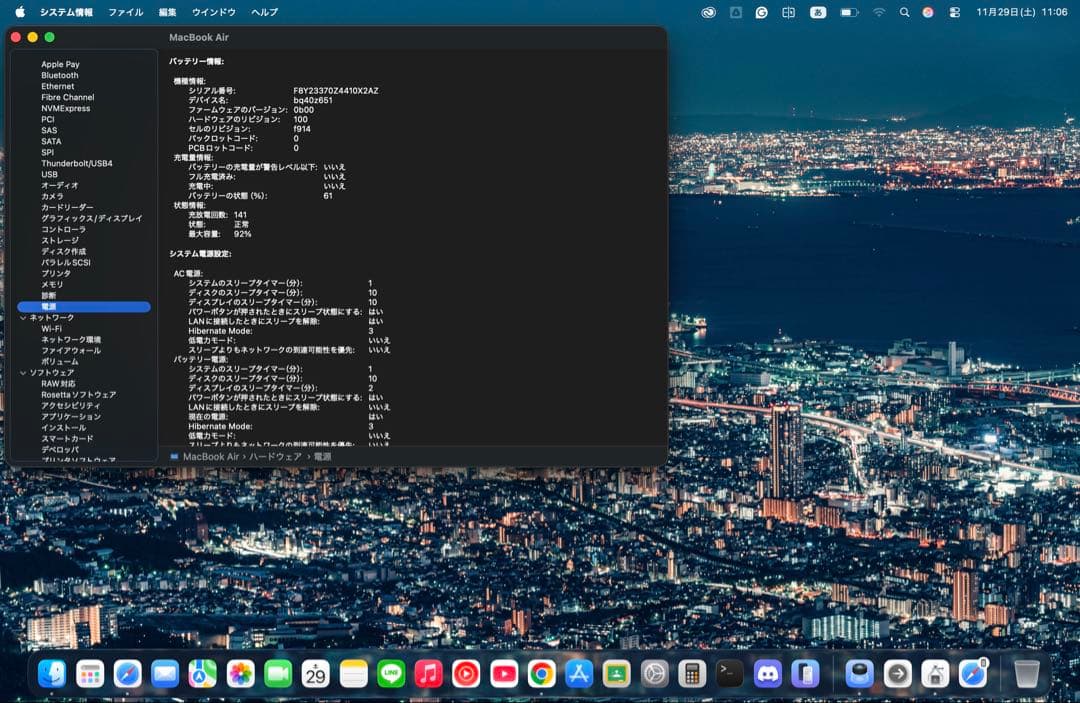Image resolution: width=1080 pixels, height=703 pixels.
Task: Collapse the ネットワーク section
Action: pos(22,315)
